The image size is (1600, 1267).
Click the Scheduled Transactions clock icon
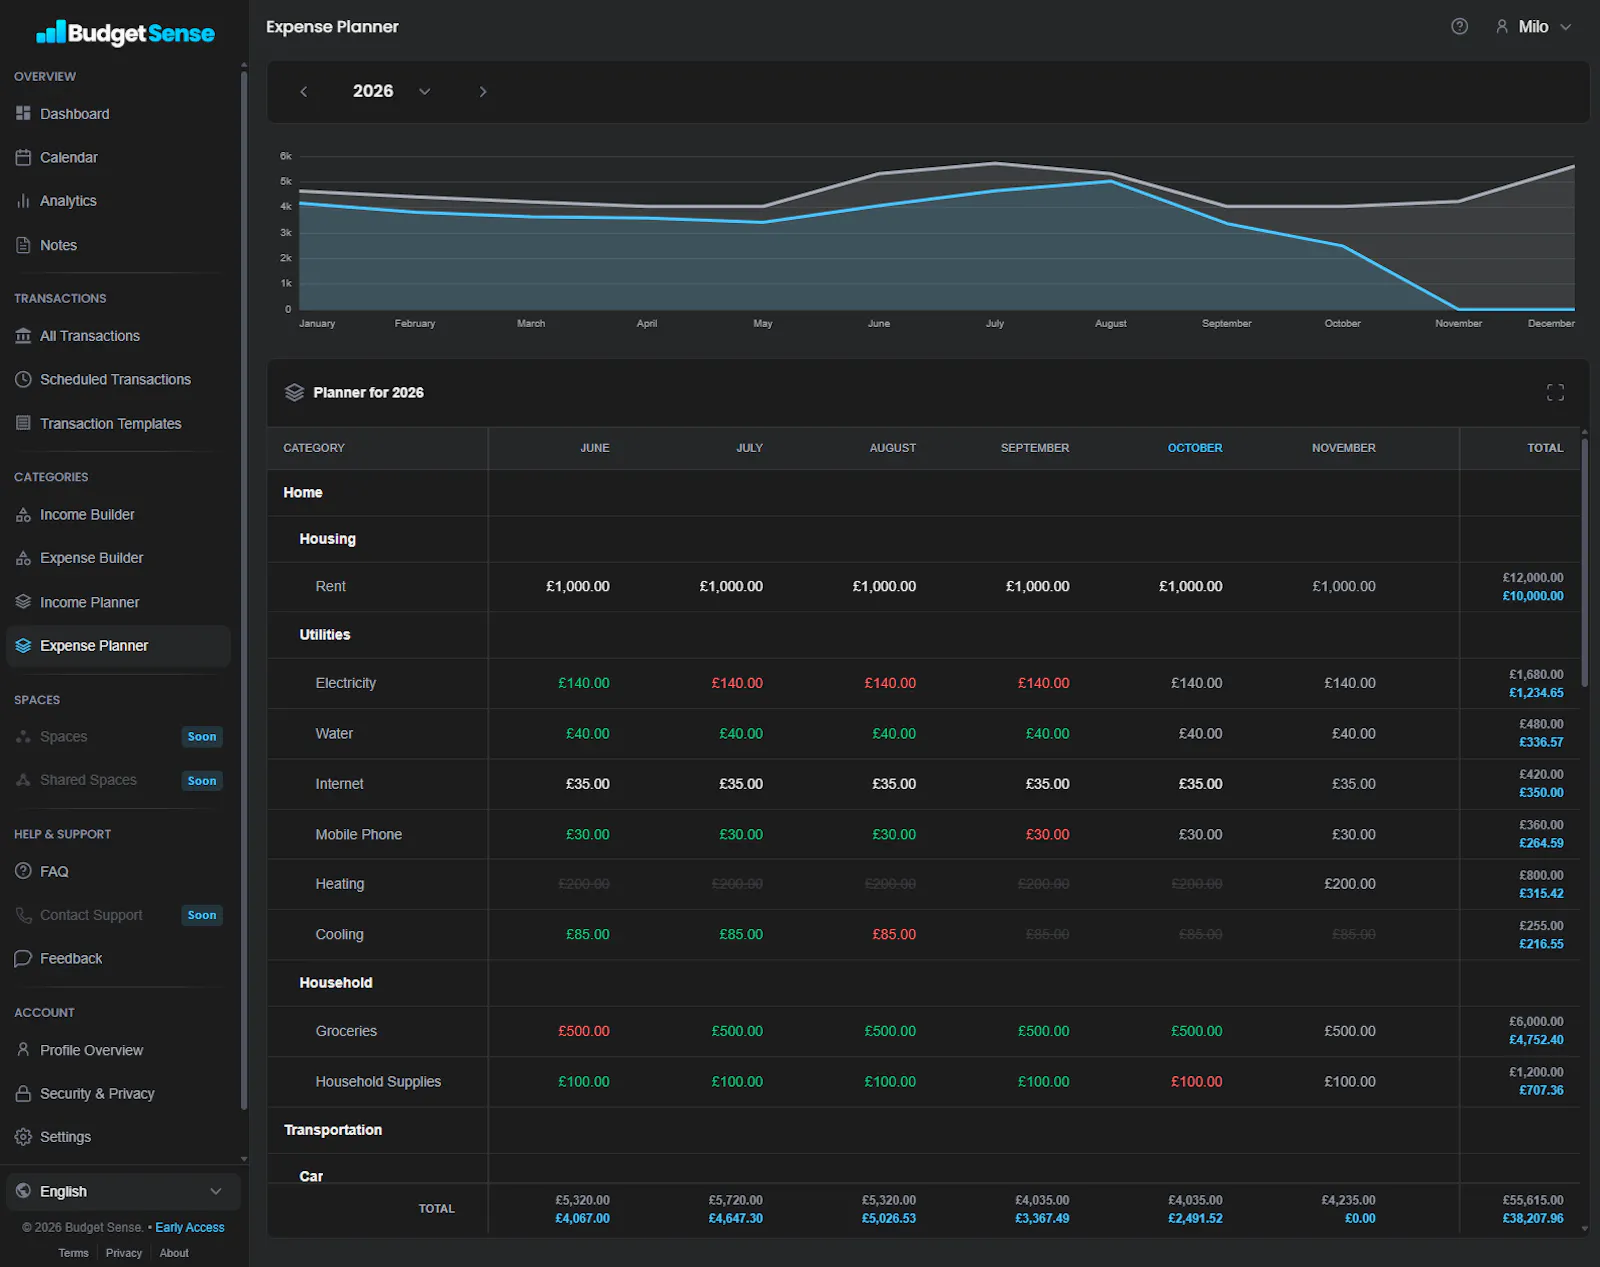pos(23,379)
